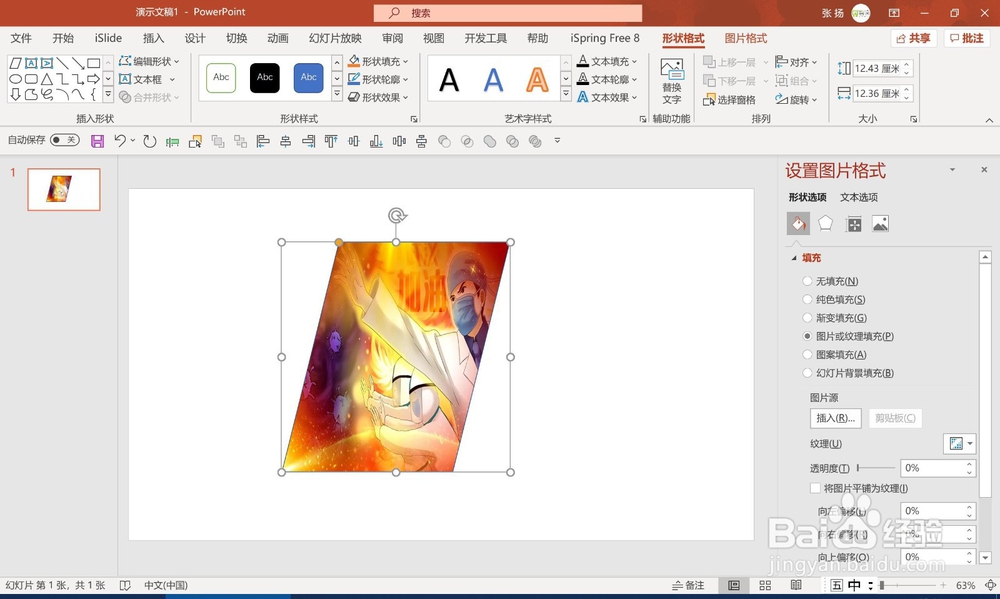Click the Insert (插入) picture source button

point(835,418)
